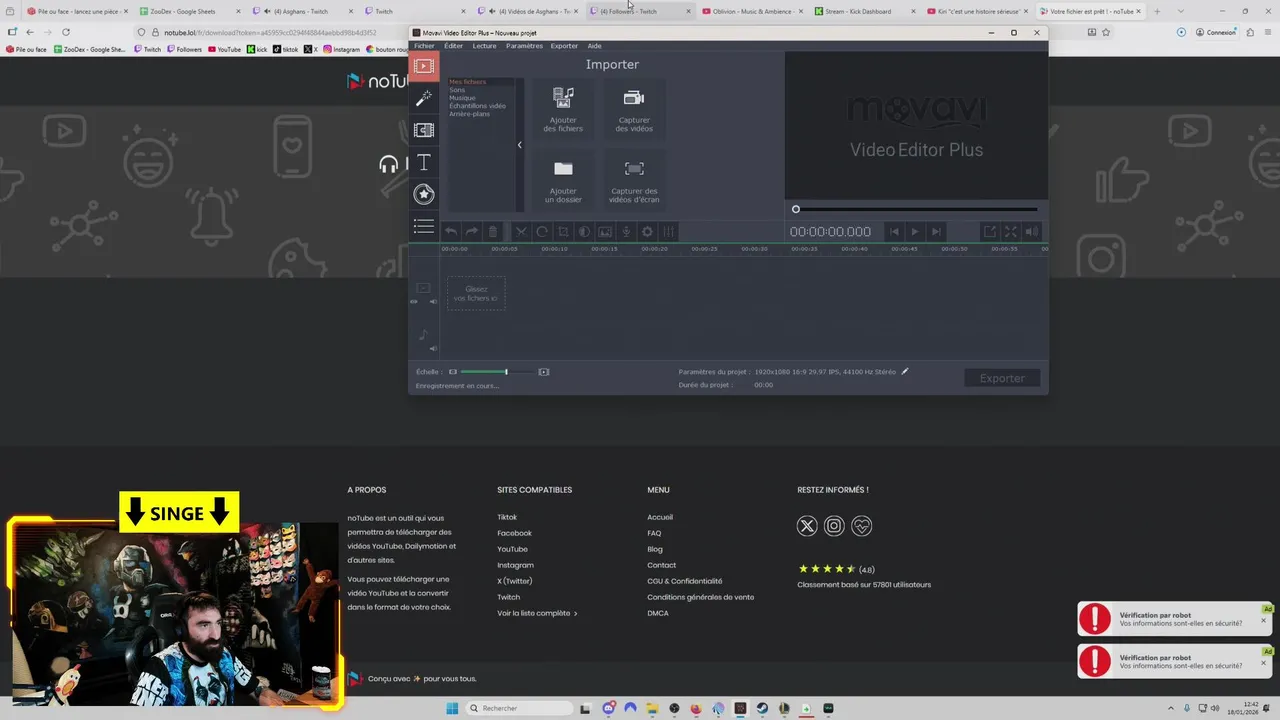Open the Transitions tab in the Movavi sidebar

[x=424, y=130]
